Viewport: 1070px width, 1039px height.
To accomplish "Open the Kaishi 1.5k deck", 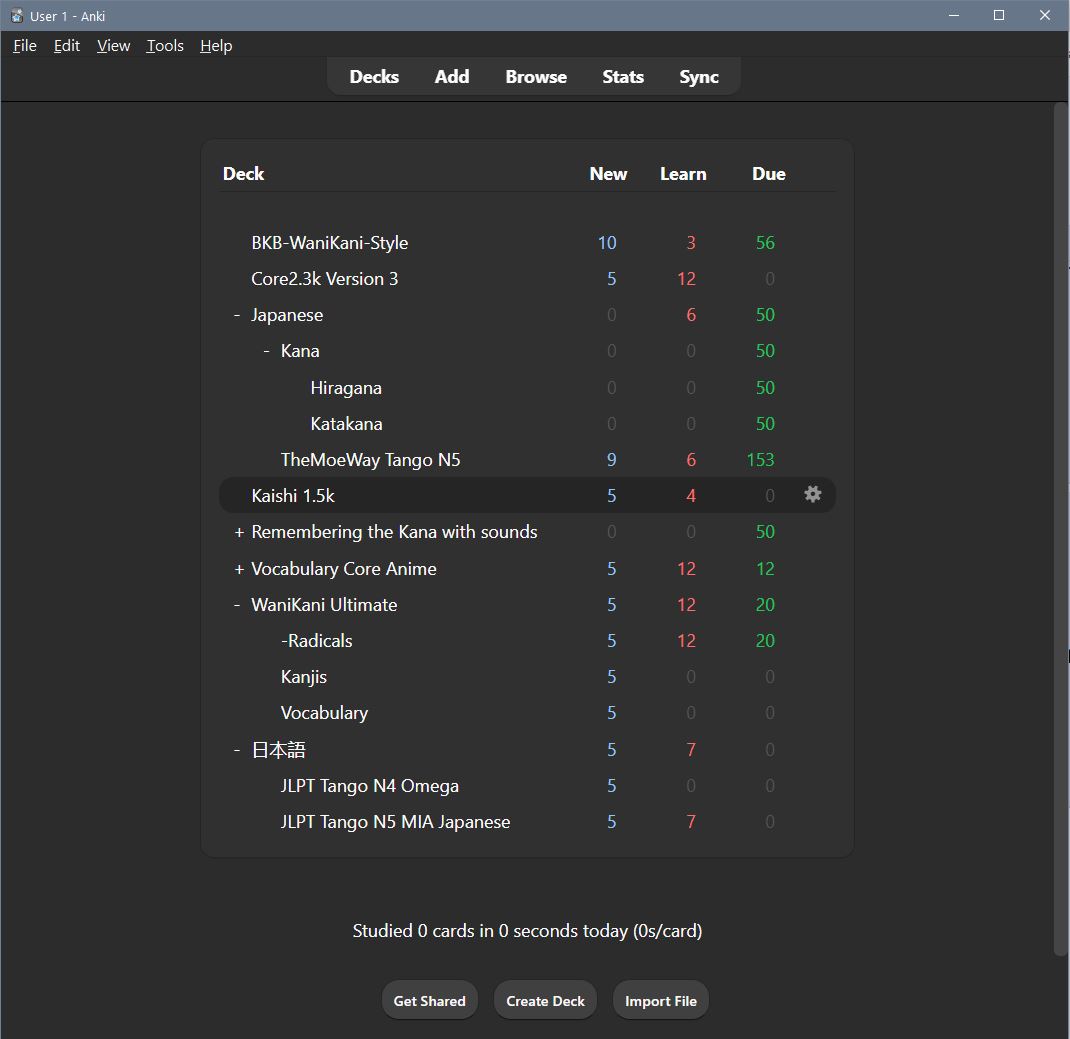I will pos(293,496).
